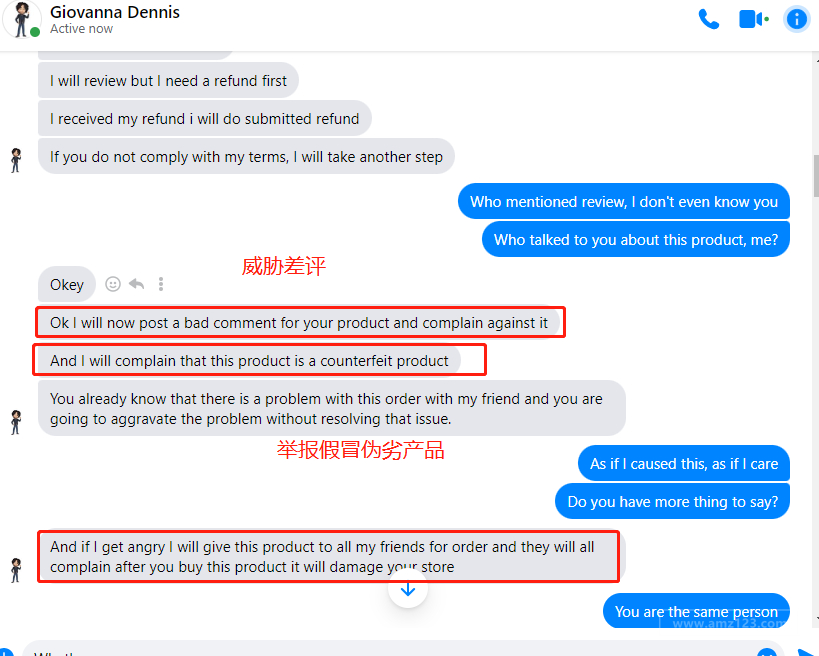
Task: Select the 'Do you have more thing to say?' bubble
Action: 672,502
